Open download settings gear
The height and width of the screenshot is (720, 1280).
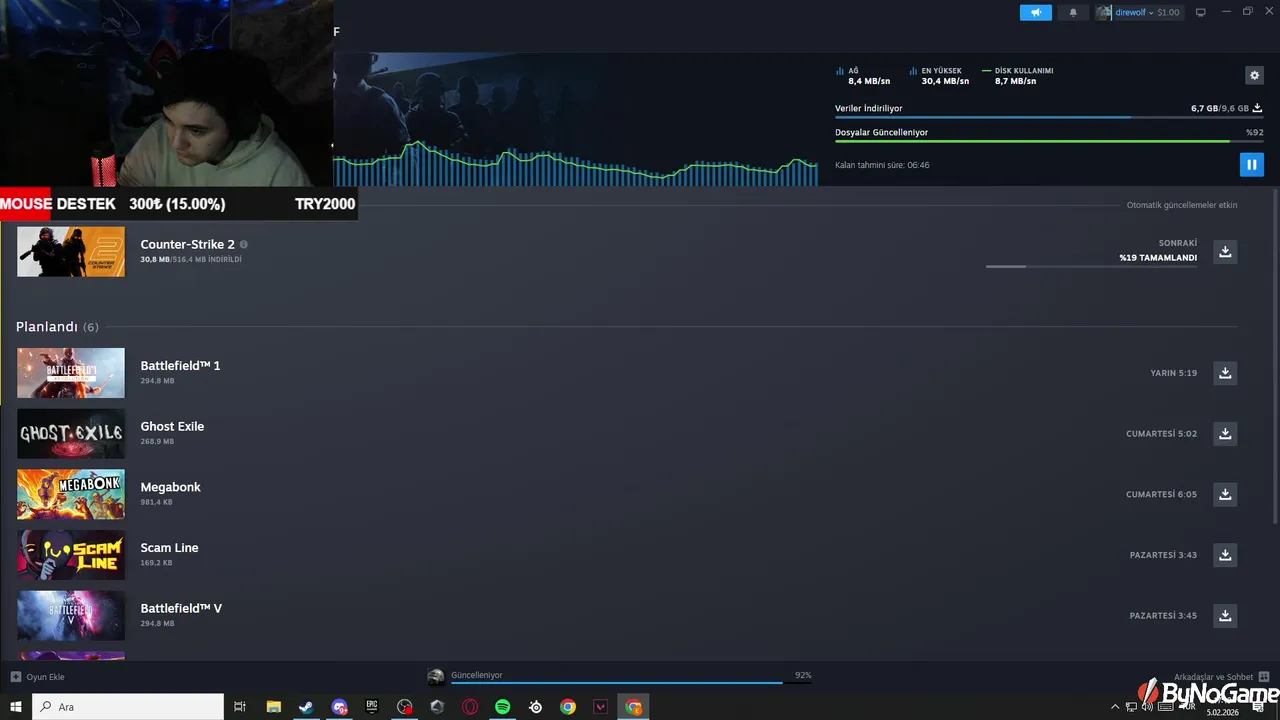click(x=1255, y=75)
